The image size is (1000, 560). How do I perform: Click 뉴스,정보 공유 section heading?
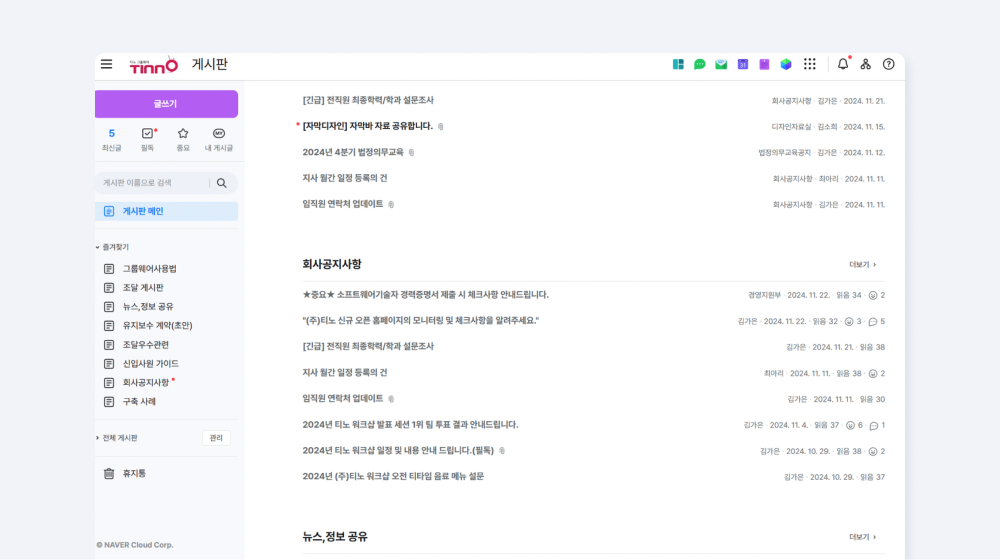(x=335, y=537)
